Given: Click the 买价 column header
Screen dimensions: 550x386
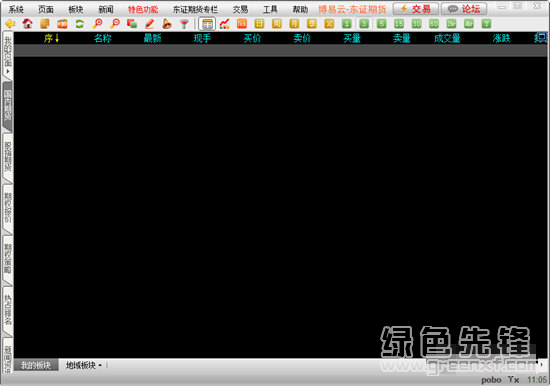Looking at the screenshot, I should pos(252,38).
